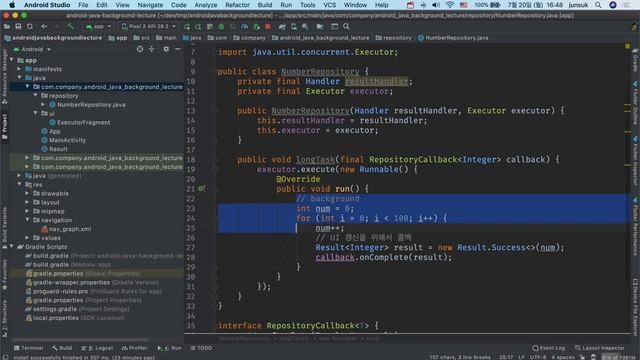640x360 pixels.
Task: Open the app run configuration dropdown
Action: [98, 27]
